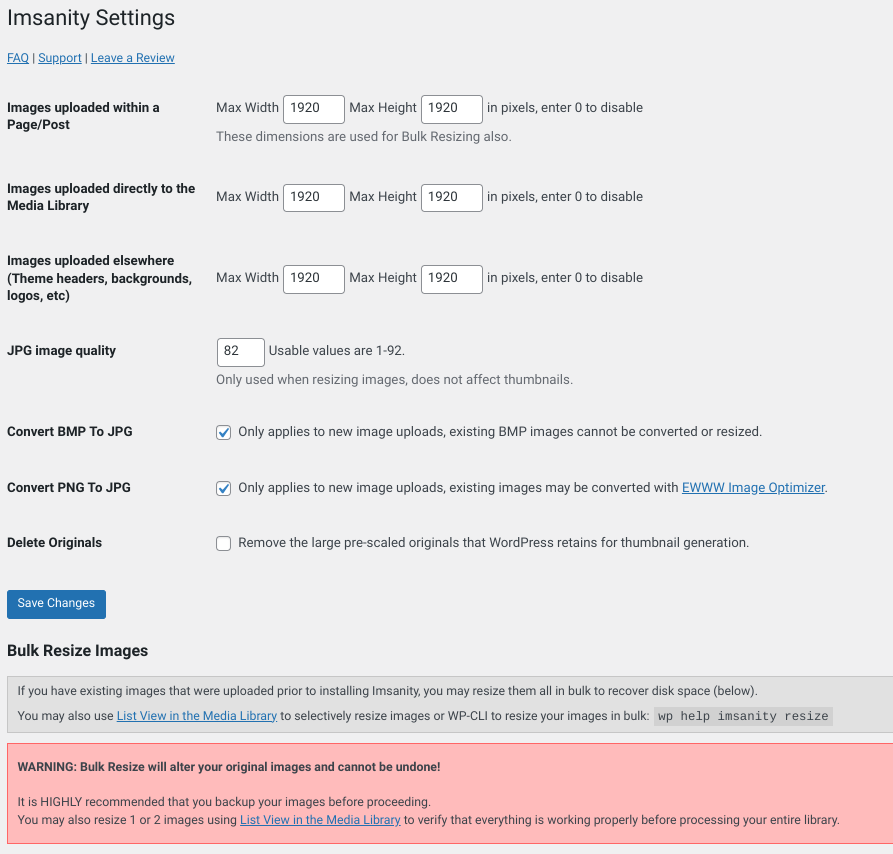Screen dimensions: 893x854
Task: Disable the Convert BMP To JPG checkbox
Action: [224, 432]
